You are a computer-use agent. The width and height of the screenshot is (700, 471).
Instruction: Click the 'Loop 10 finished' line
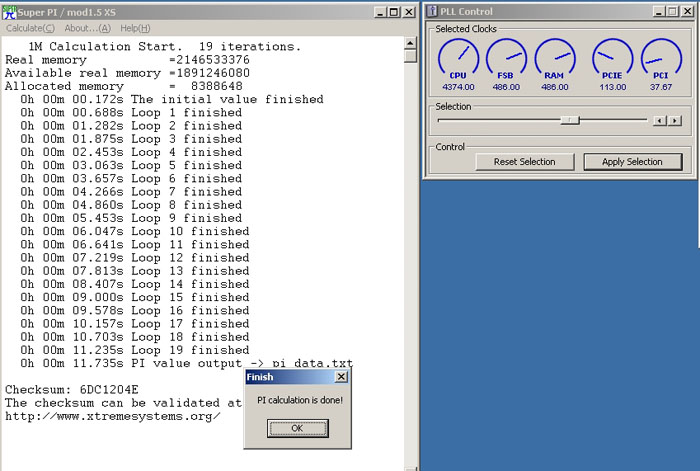pos(134,231)
